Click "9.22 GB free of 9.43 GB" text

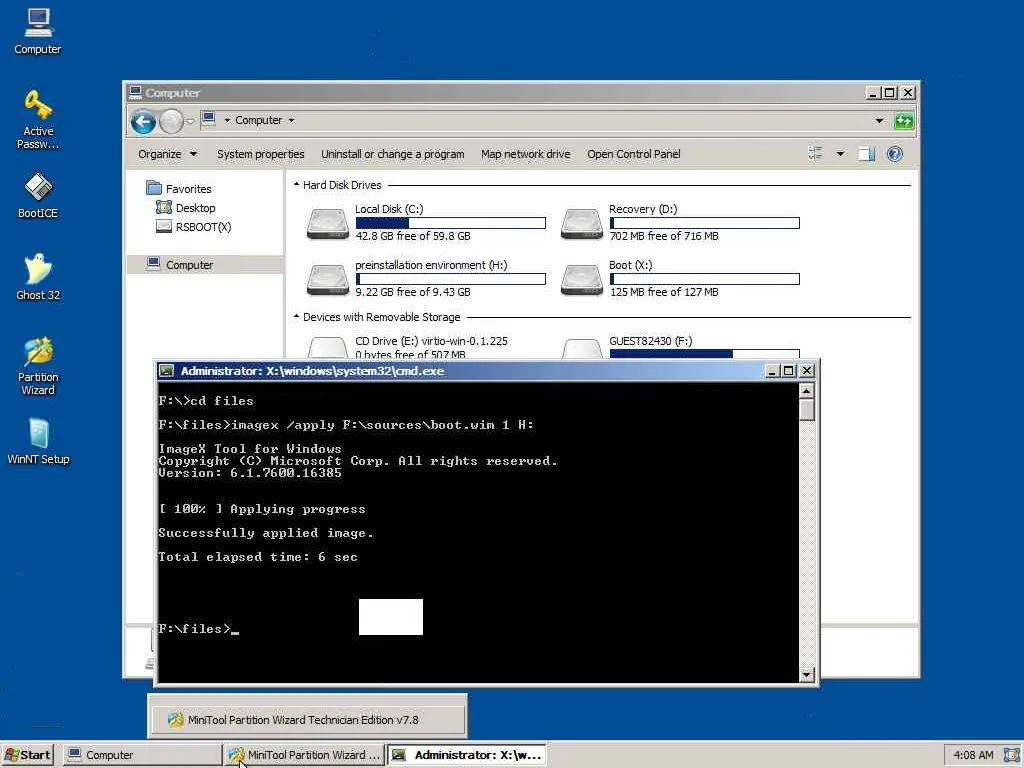[413, 292]
